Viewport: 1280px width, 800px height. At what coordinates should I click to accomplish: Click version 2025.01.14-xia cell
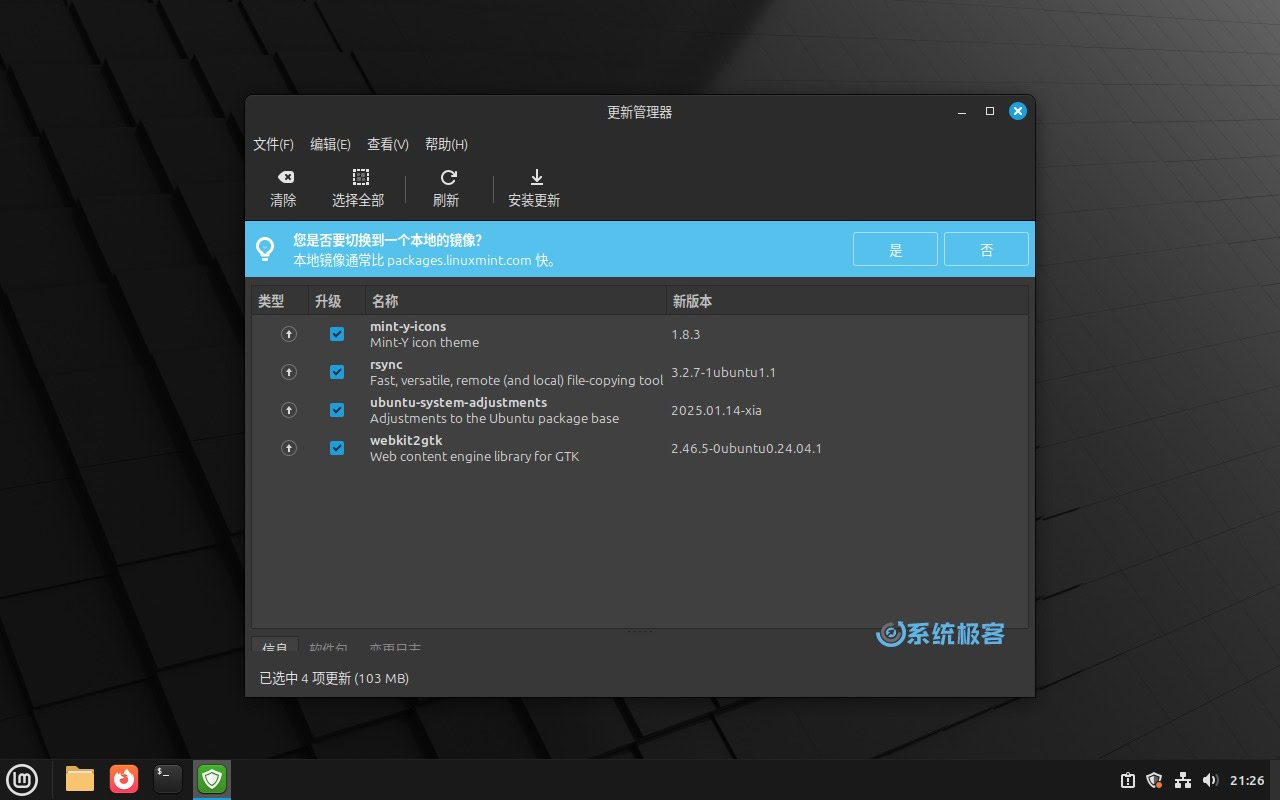pyautogui.click(x=716, y=410)
